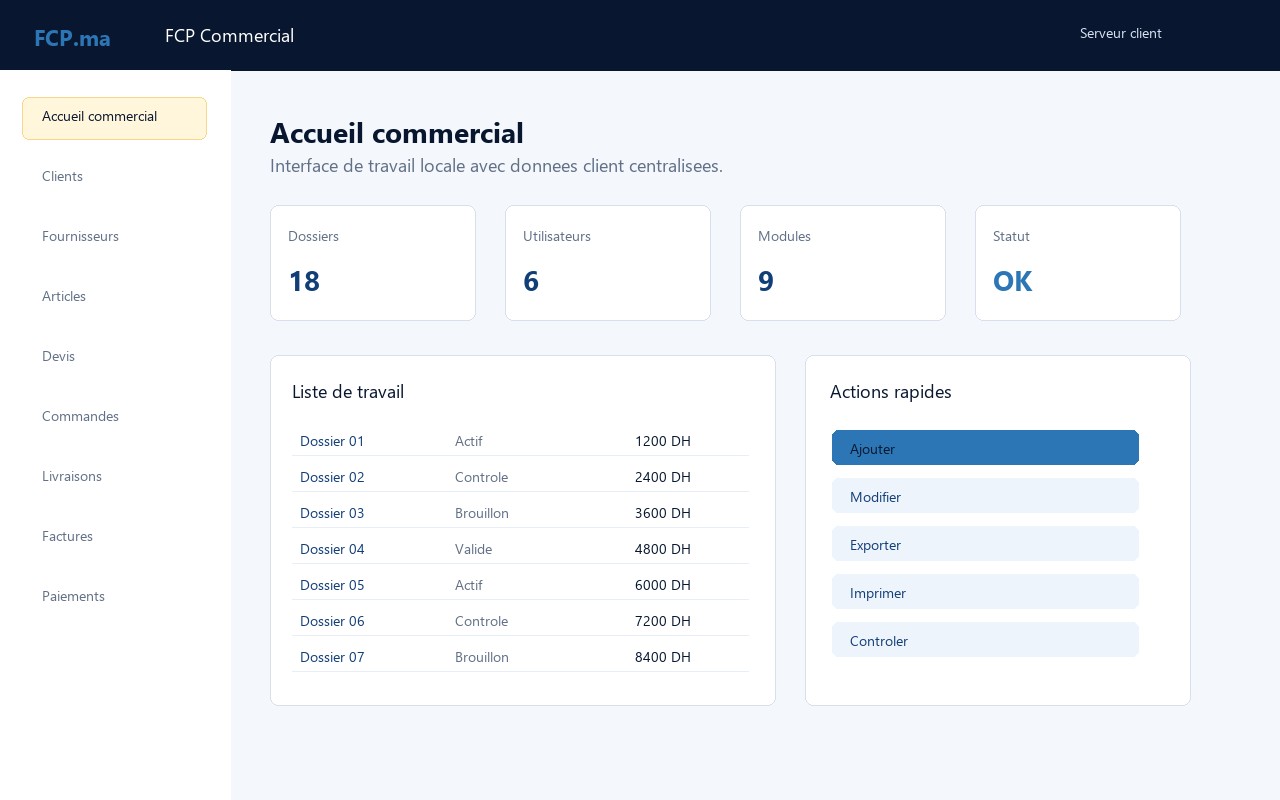The width and height of the screenshot is (1280, 800).
Task: Open the Dossier 04 row
Action: [520, 549]
